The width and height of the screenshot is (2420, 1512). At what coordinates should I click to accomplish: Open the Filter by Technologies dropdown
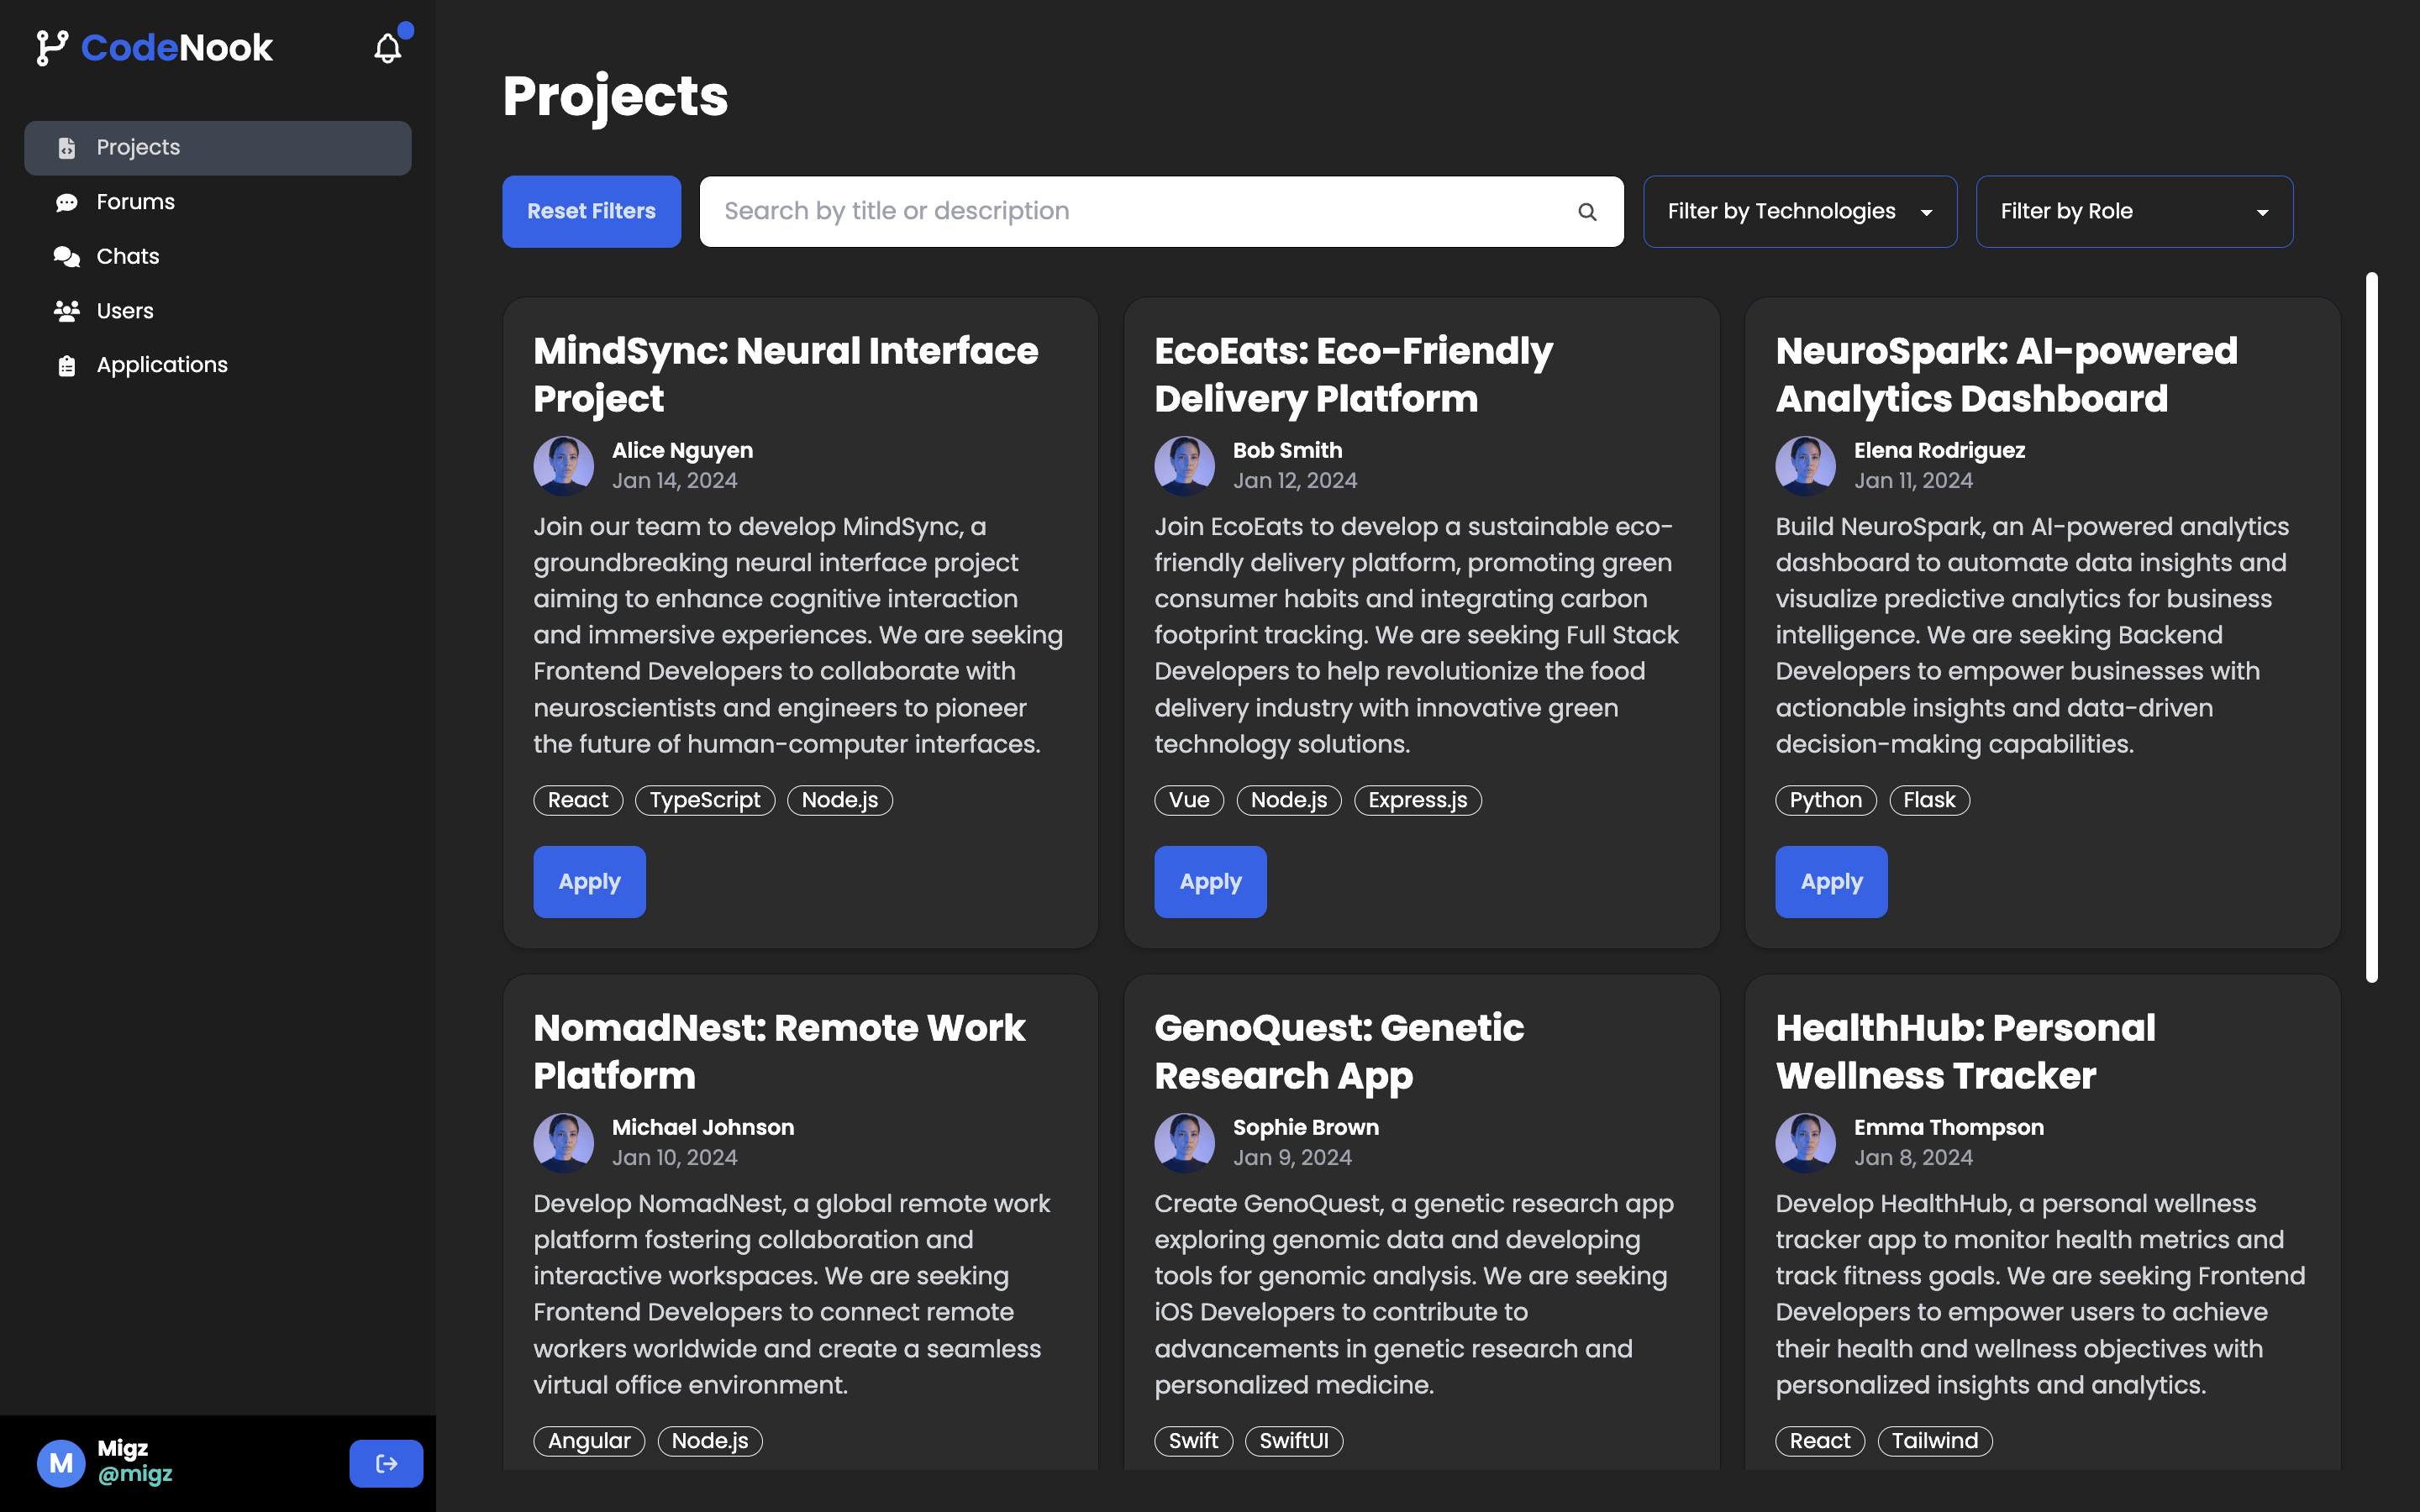click(1799, 211)
